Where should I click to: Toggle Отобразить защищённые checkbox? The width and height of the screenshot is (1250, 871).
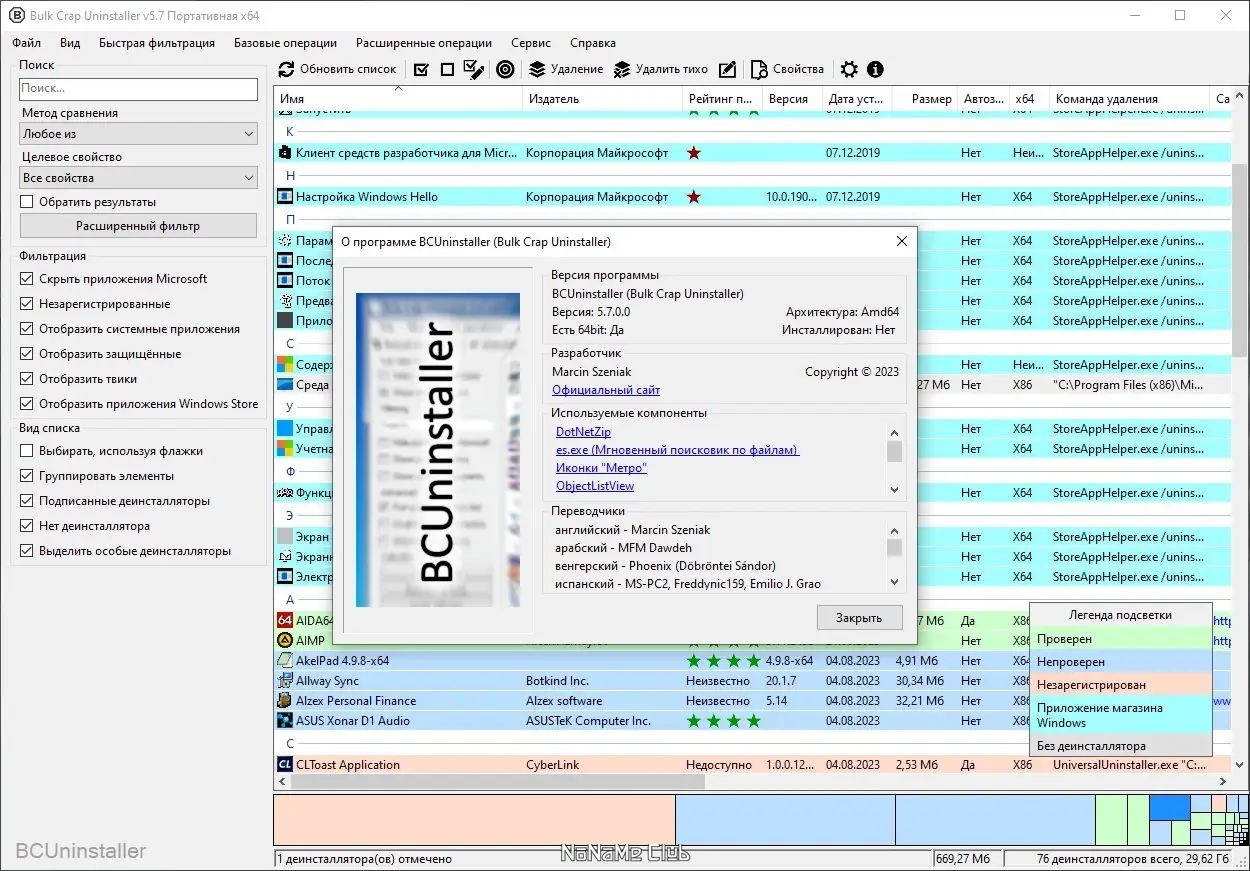pos(27,354)
